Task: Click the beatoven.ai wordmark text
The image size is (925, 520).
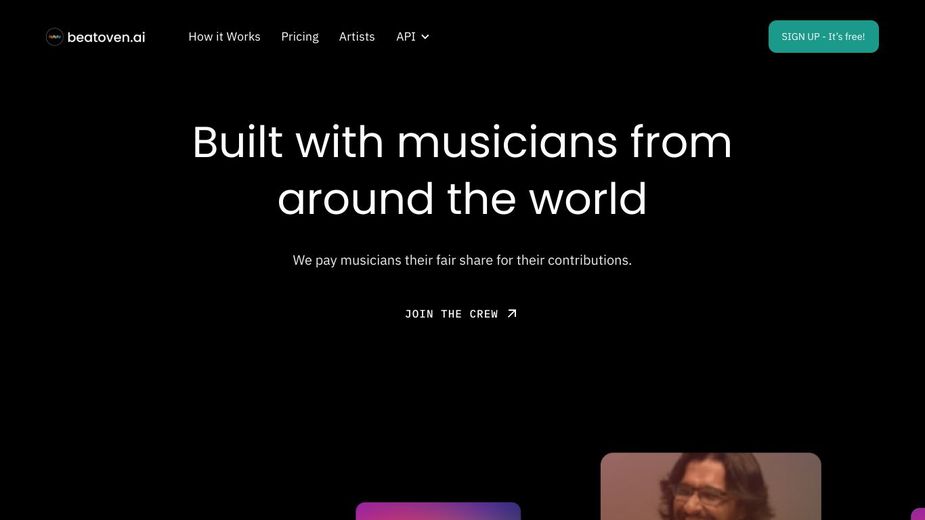Action: point(106,37)
